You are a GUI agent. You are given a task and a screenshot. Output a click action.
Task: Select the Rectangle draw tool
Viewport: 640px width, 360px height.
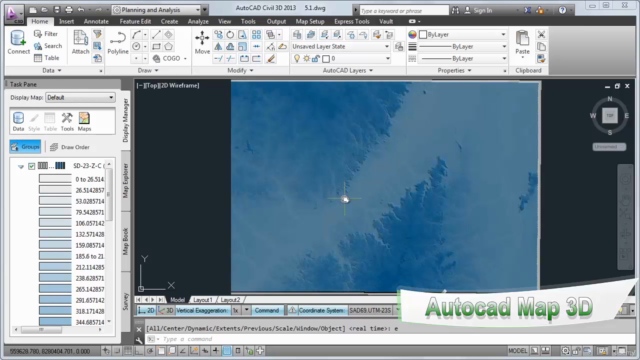[x=156, y=47]
